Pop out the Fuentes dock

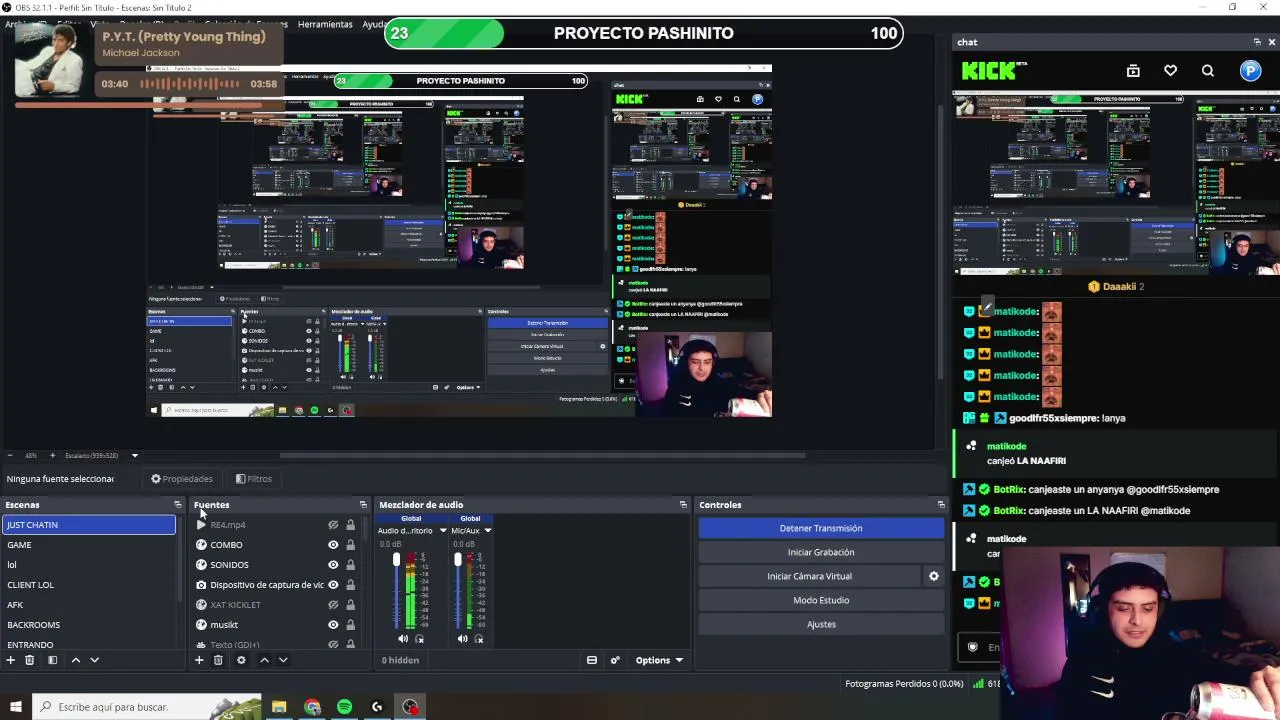[363, 505]
